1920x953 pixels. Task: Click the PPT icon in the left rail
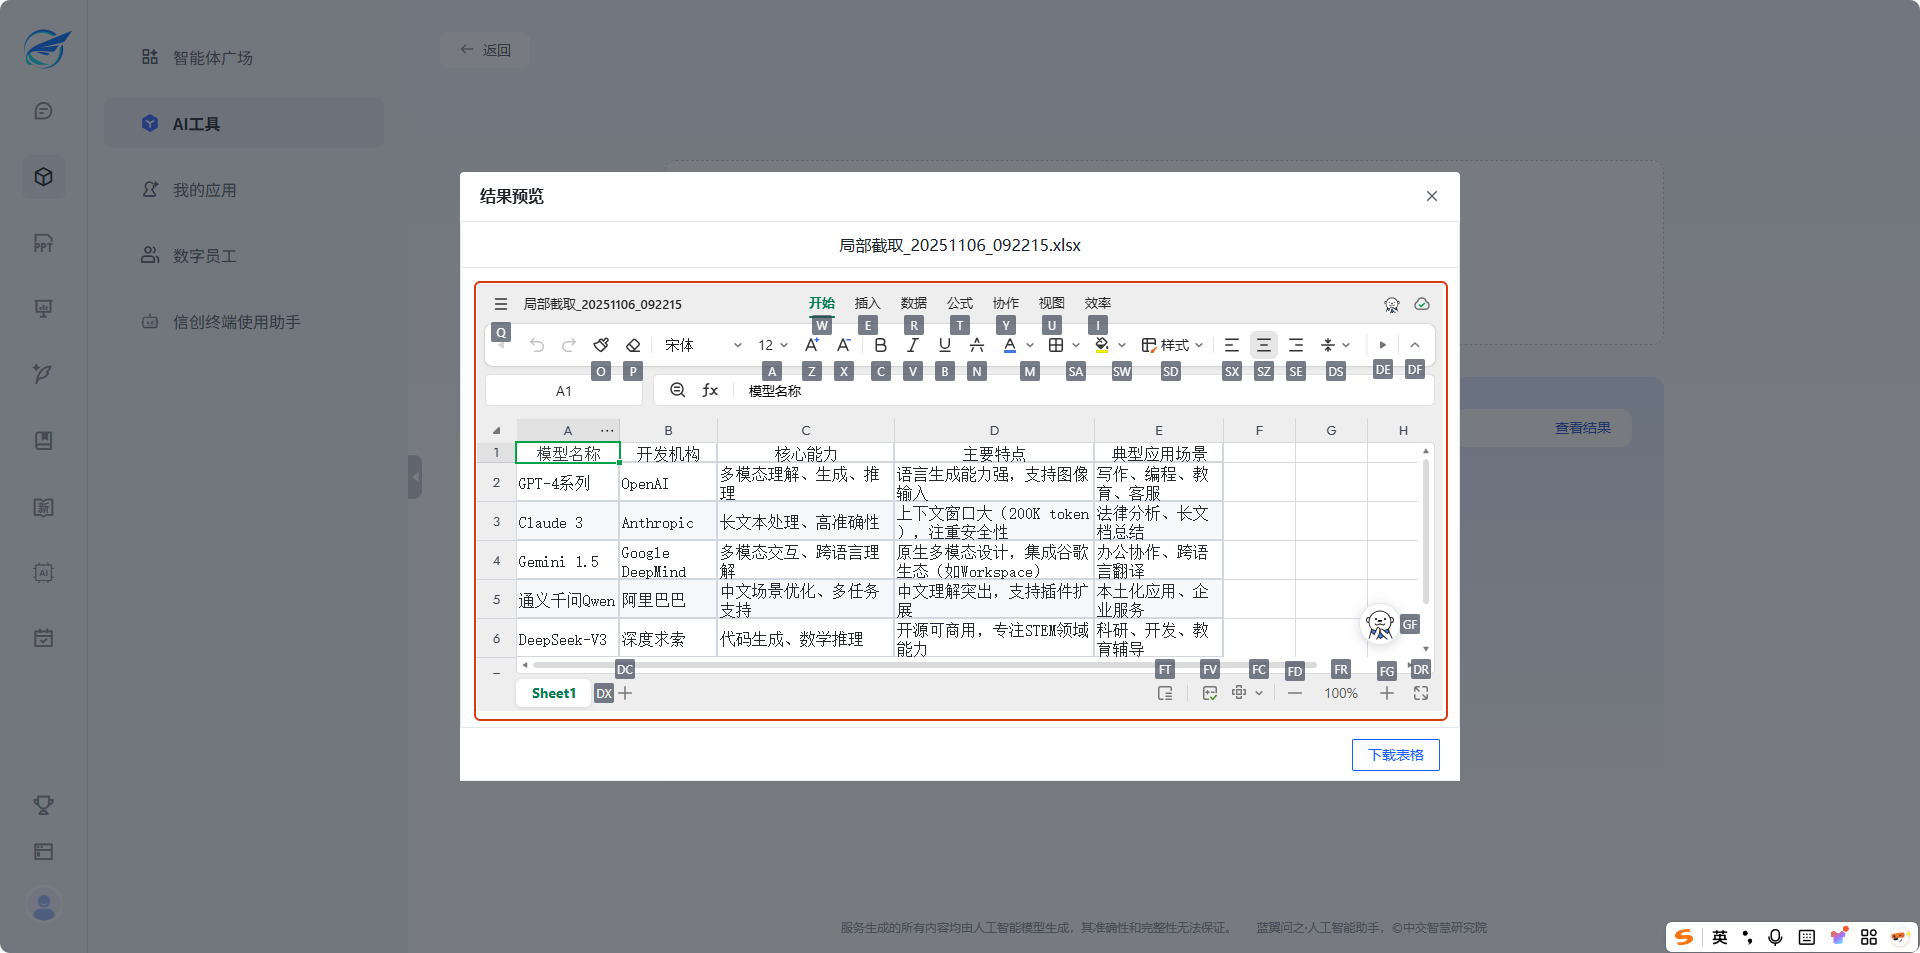pyautogui.click(x=43, y=243)
